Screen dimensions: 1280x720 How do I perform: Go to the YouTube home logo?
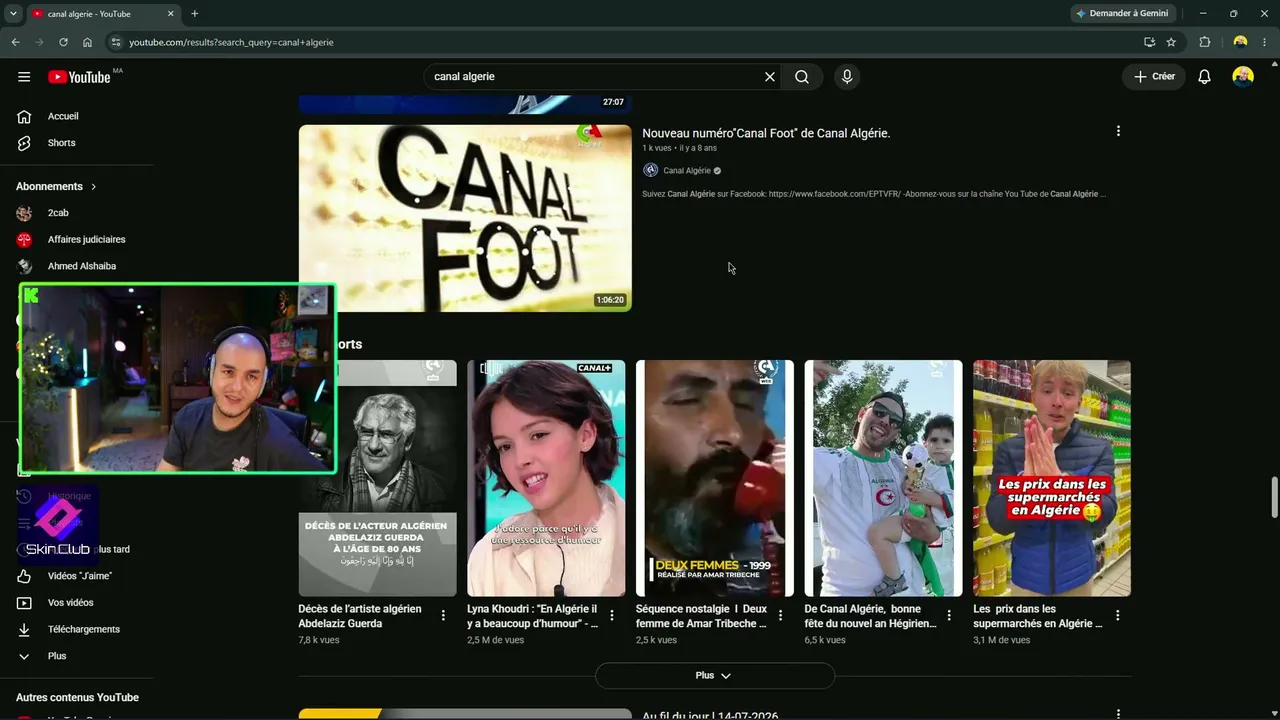pos(80,77)
